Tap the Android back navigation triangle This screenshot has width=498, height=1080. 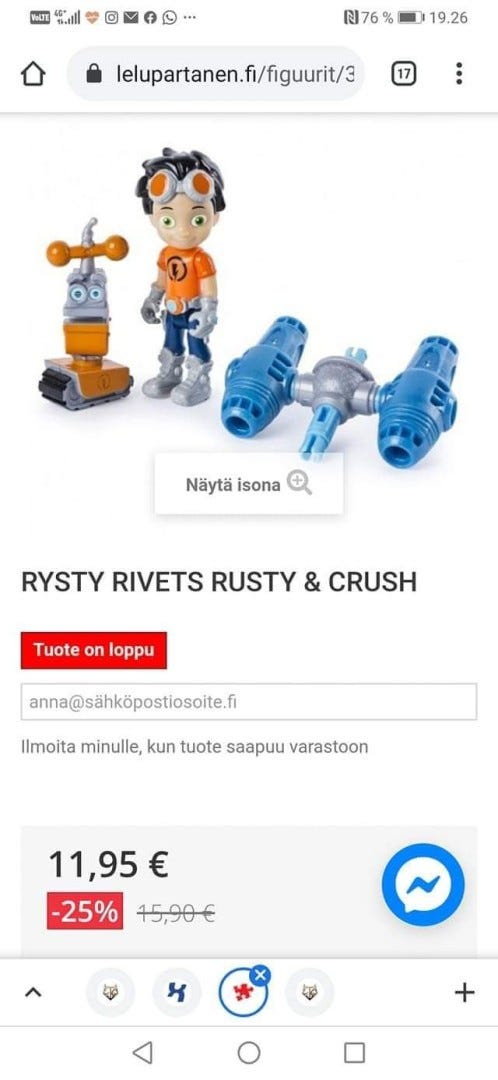142,1052
